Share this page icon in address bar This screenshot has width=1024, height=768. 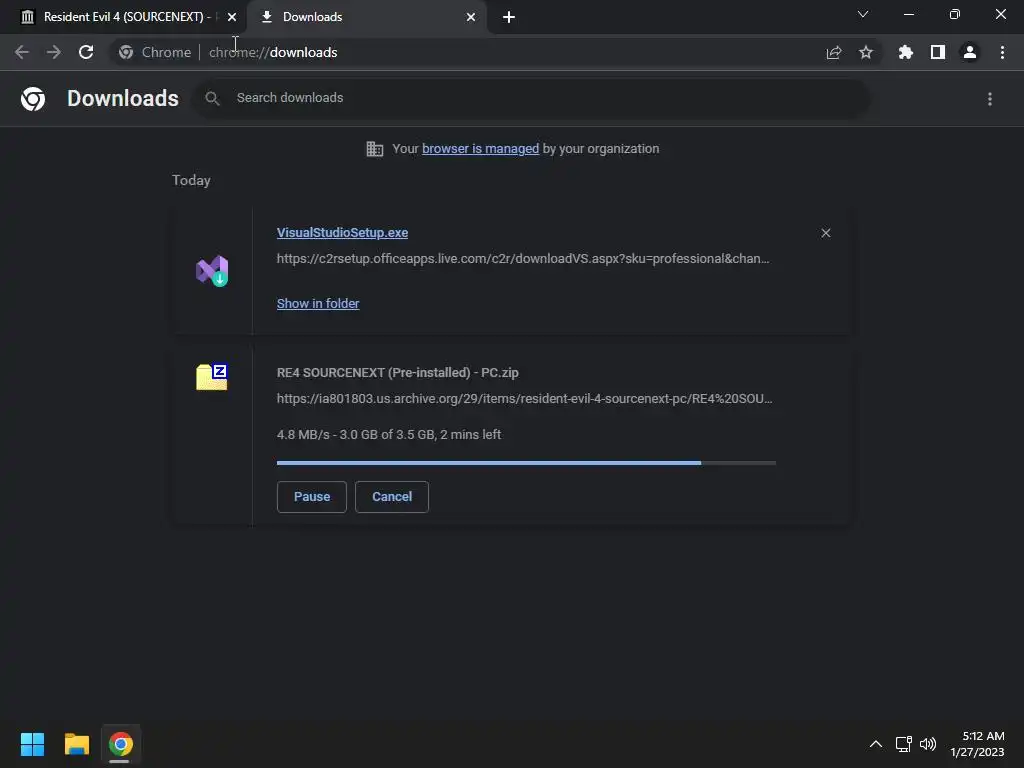click(834, 52)
